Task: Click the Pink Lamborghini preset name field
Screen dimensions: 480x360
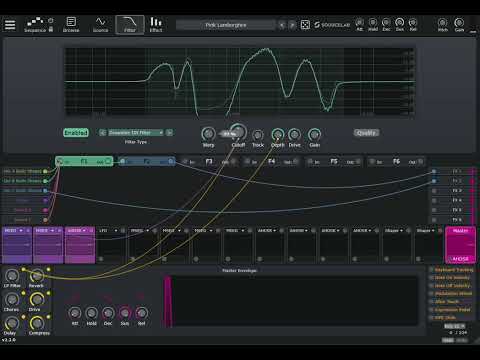Action: [226, 25]
